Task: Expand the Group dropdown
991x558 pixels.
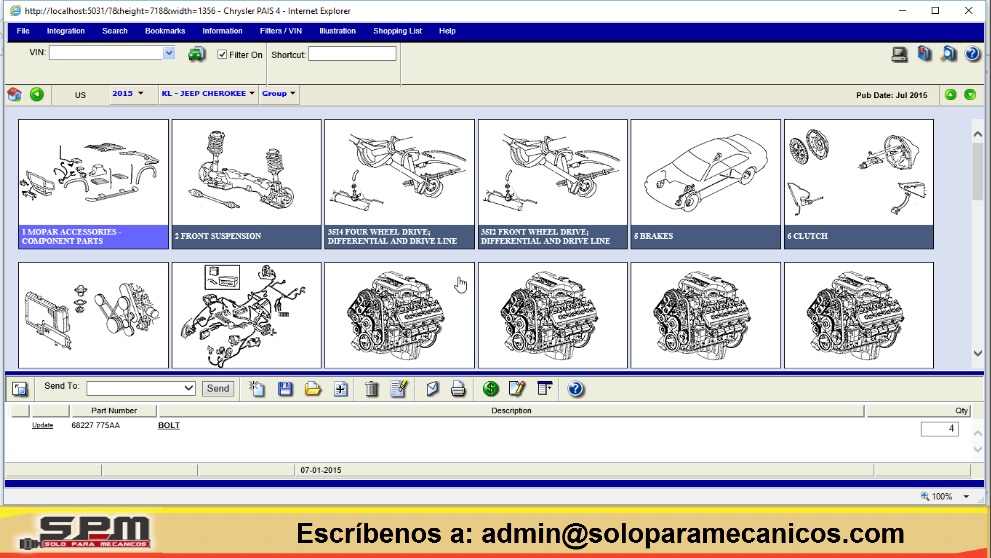Action: click(279, 94)
